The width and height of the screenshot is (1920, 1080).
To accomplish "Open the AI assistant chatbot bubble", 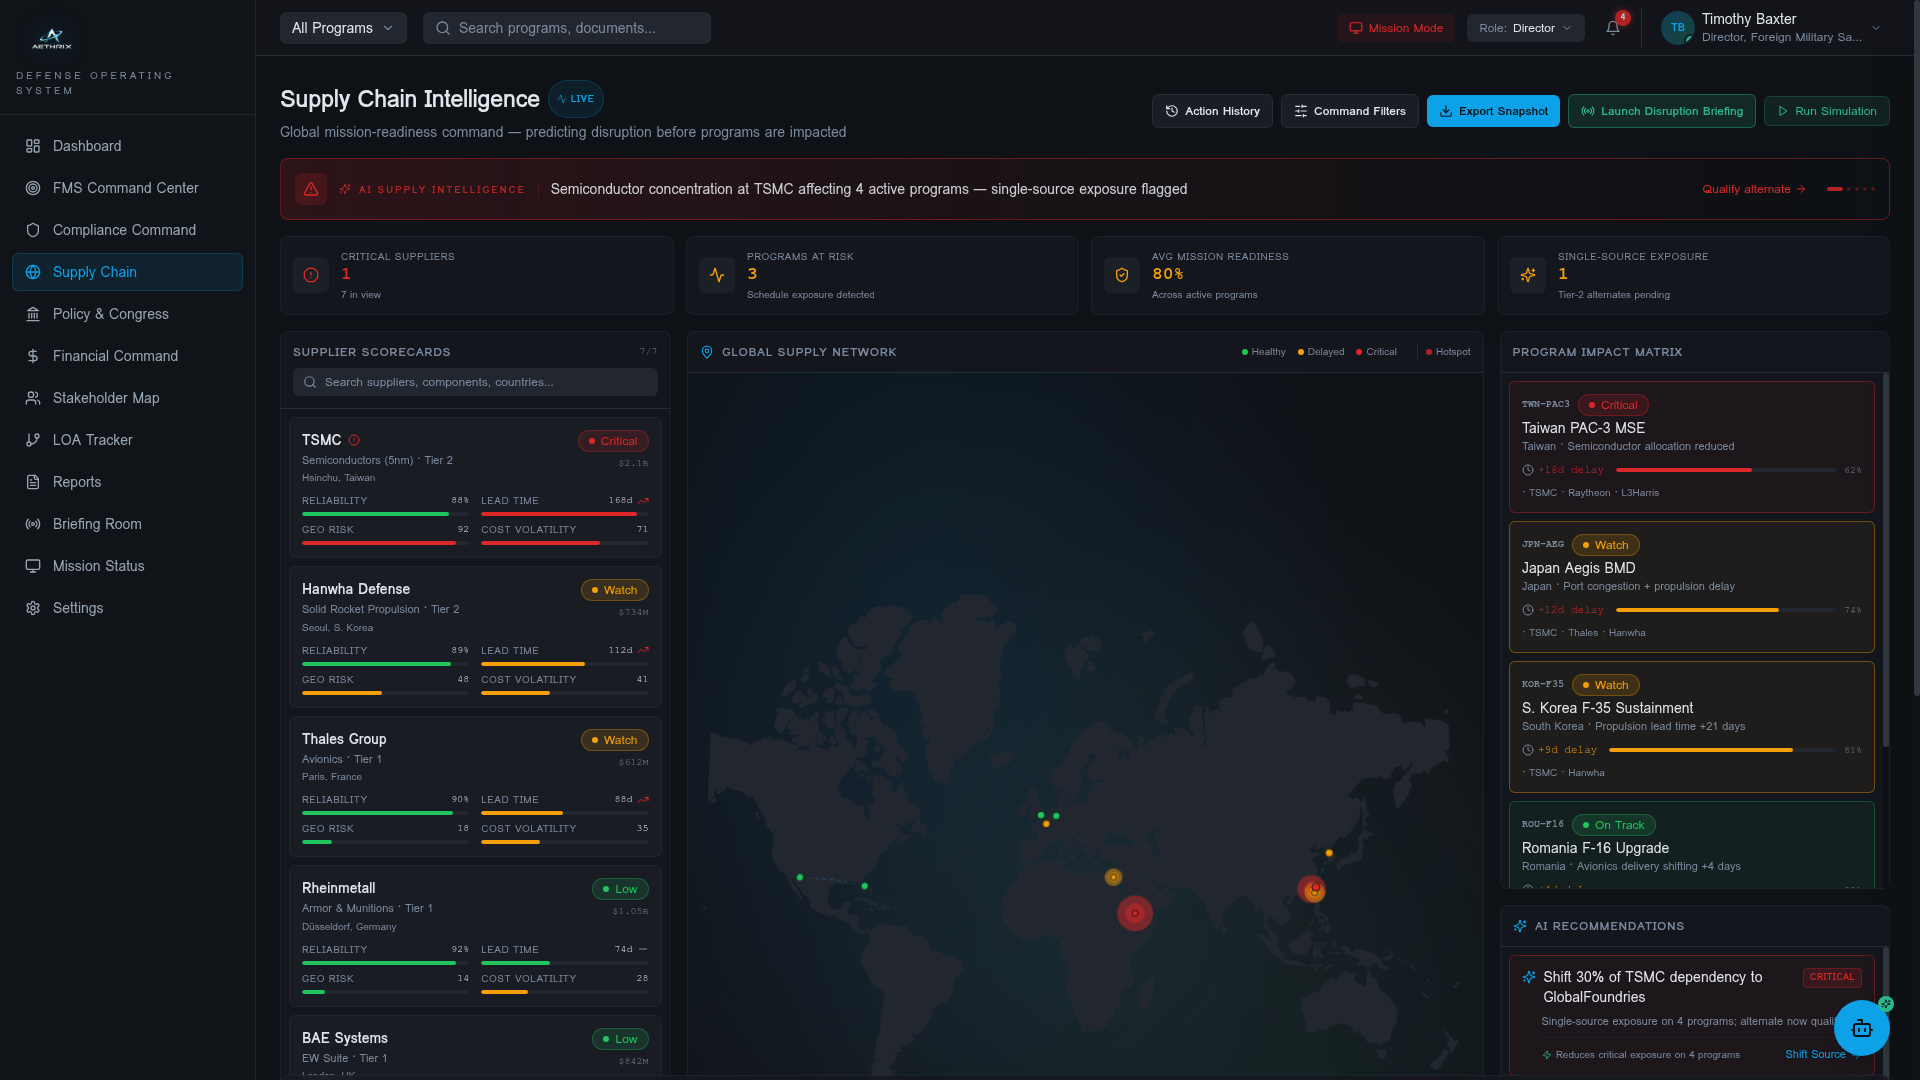I will (1861, 1028).
